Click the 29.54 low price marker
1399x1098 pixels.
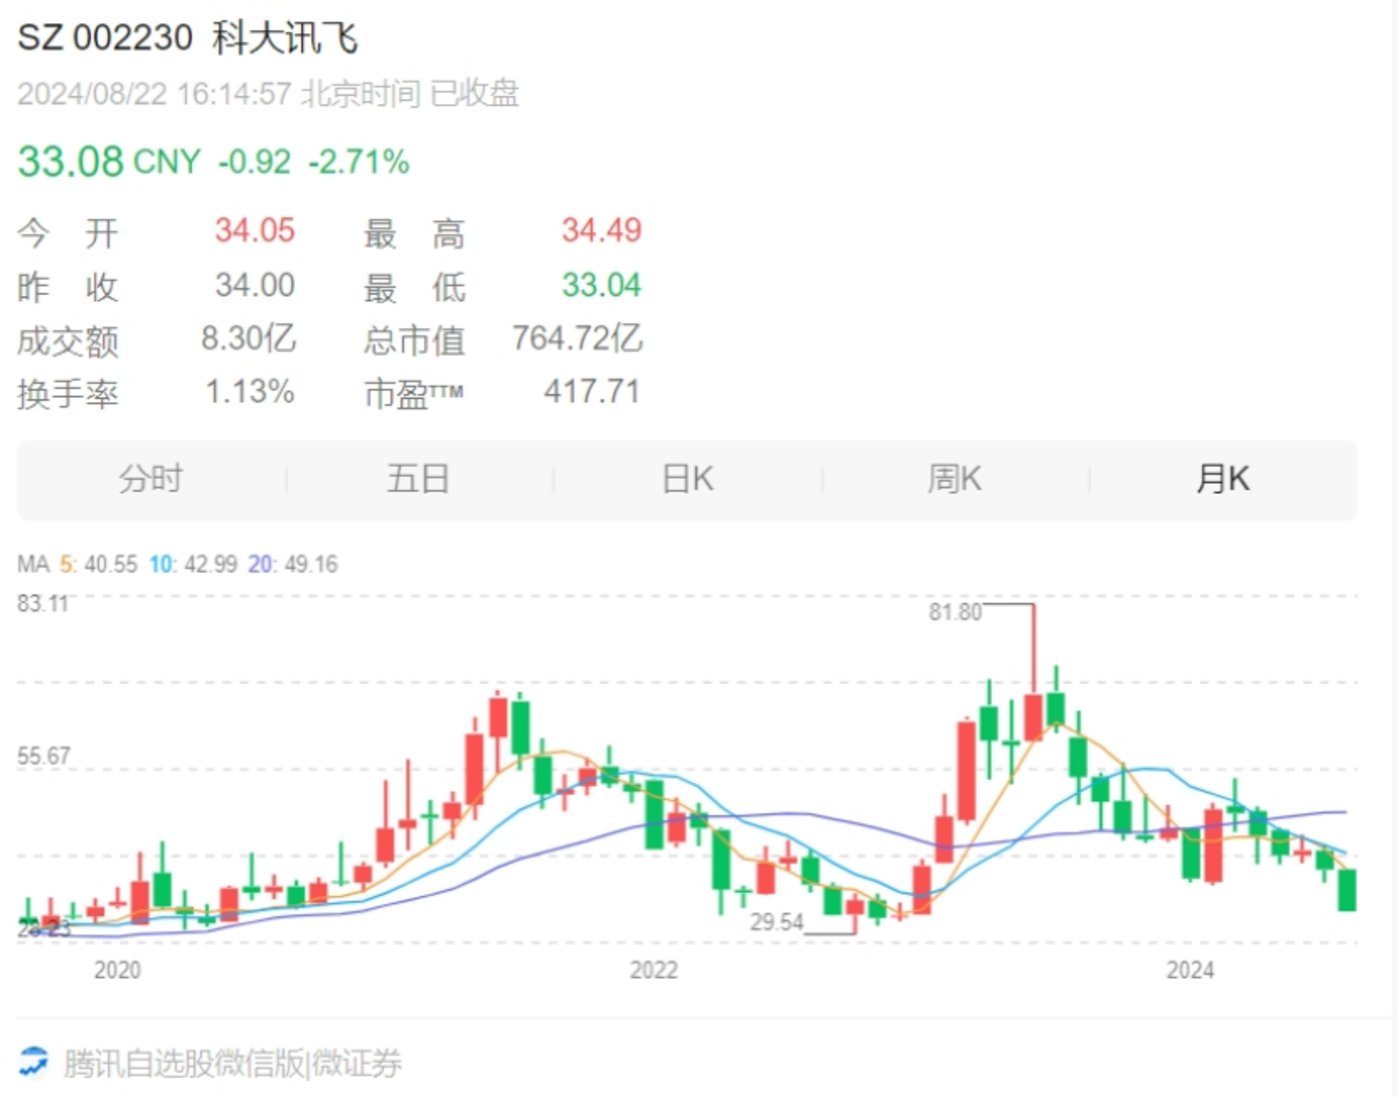[776, 922]
